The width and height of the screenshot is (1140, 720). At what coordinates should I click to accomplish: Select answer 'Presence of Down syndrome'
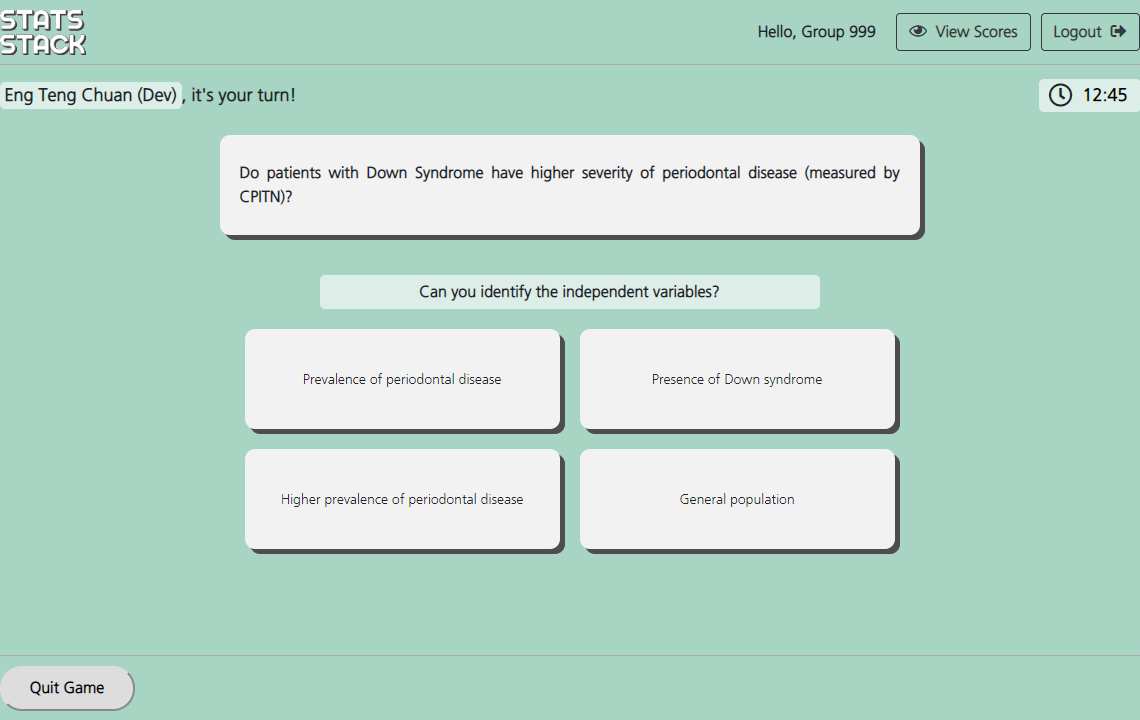click(x=737, y=379)
